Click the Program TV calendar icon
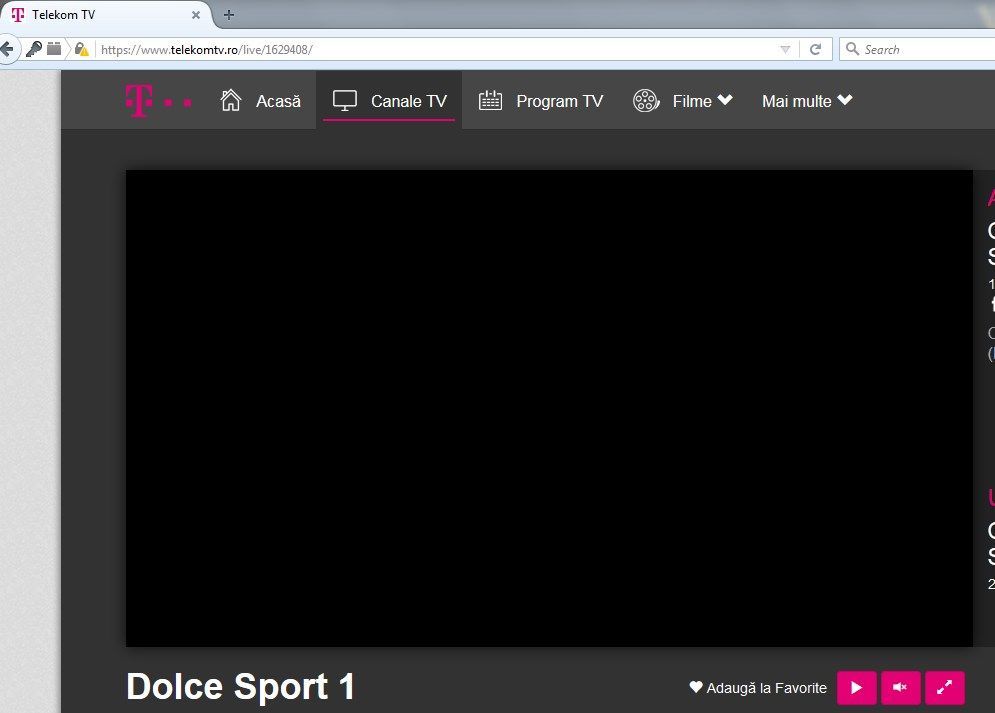 (x=490, y=100)
